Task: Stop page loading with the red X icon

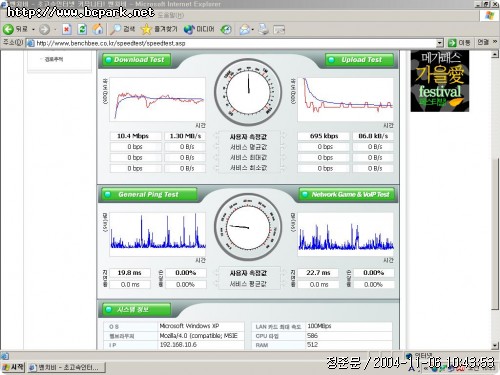Action: [x=67, y=29]
